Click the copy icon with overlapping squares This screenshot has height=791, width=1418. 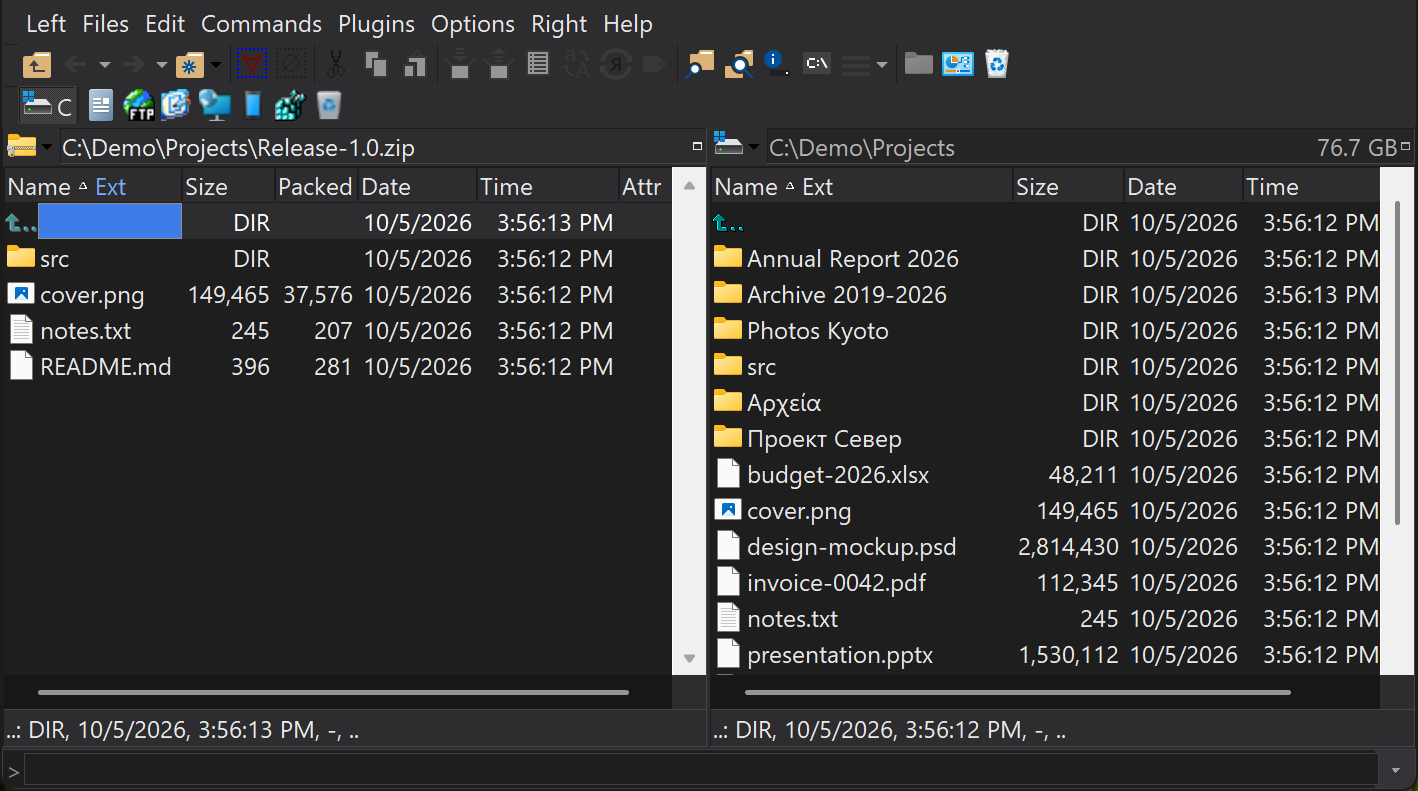point(376,65)
